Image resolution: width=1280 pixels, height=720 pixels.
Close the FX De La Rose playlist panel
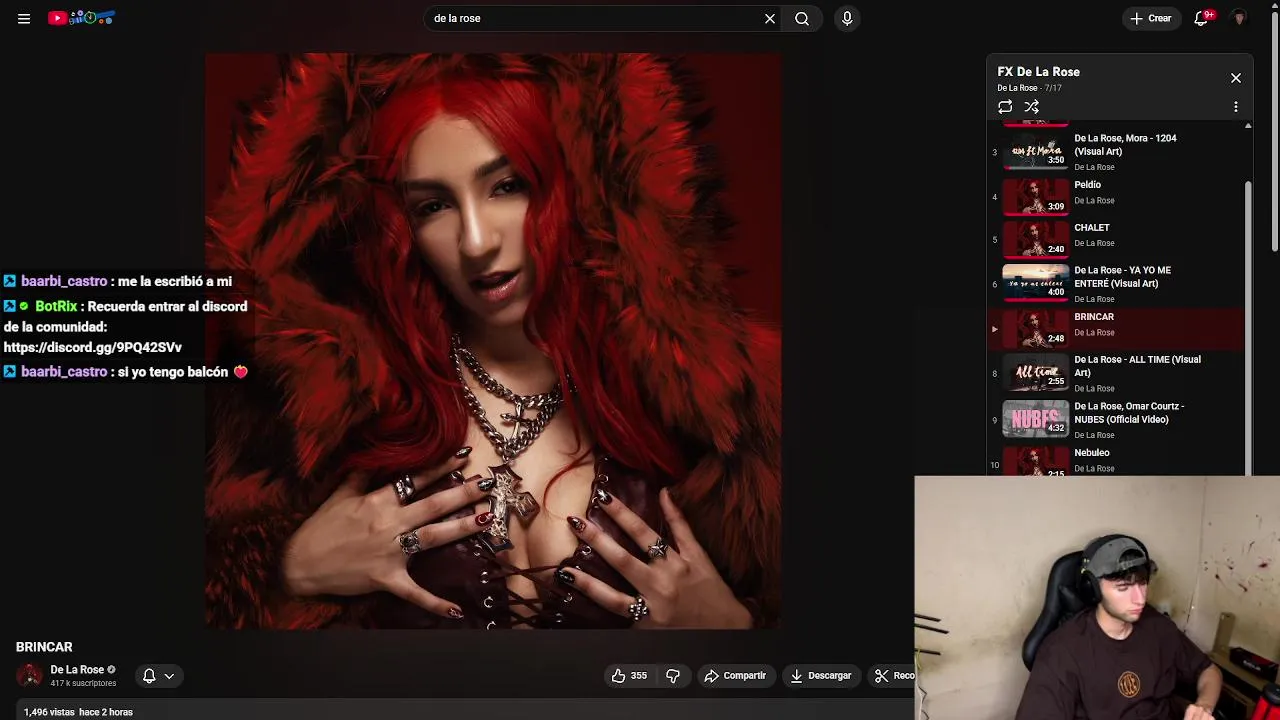1236,78
